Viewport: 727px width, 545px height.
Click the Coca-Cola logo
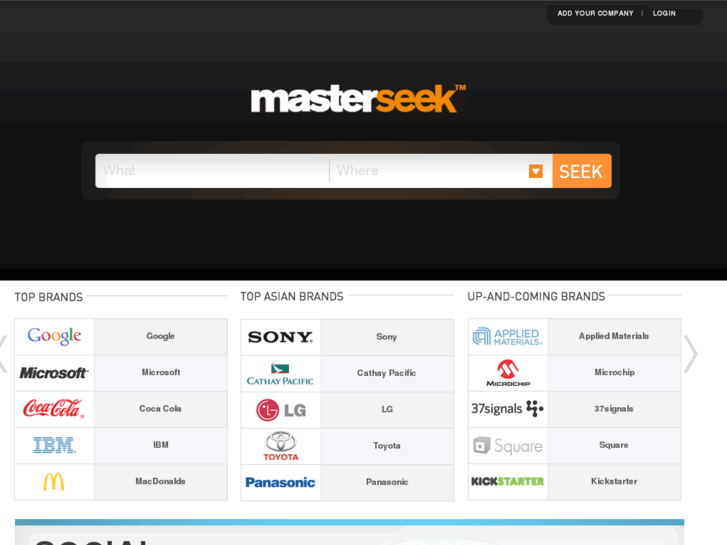point(54,409)
